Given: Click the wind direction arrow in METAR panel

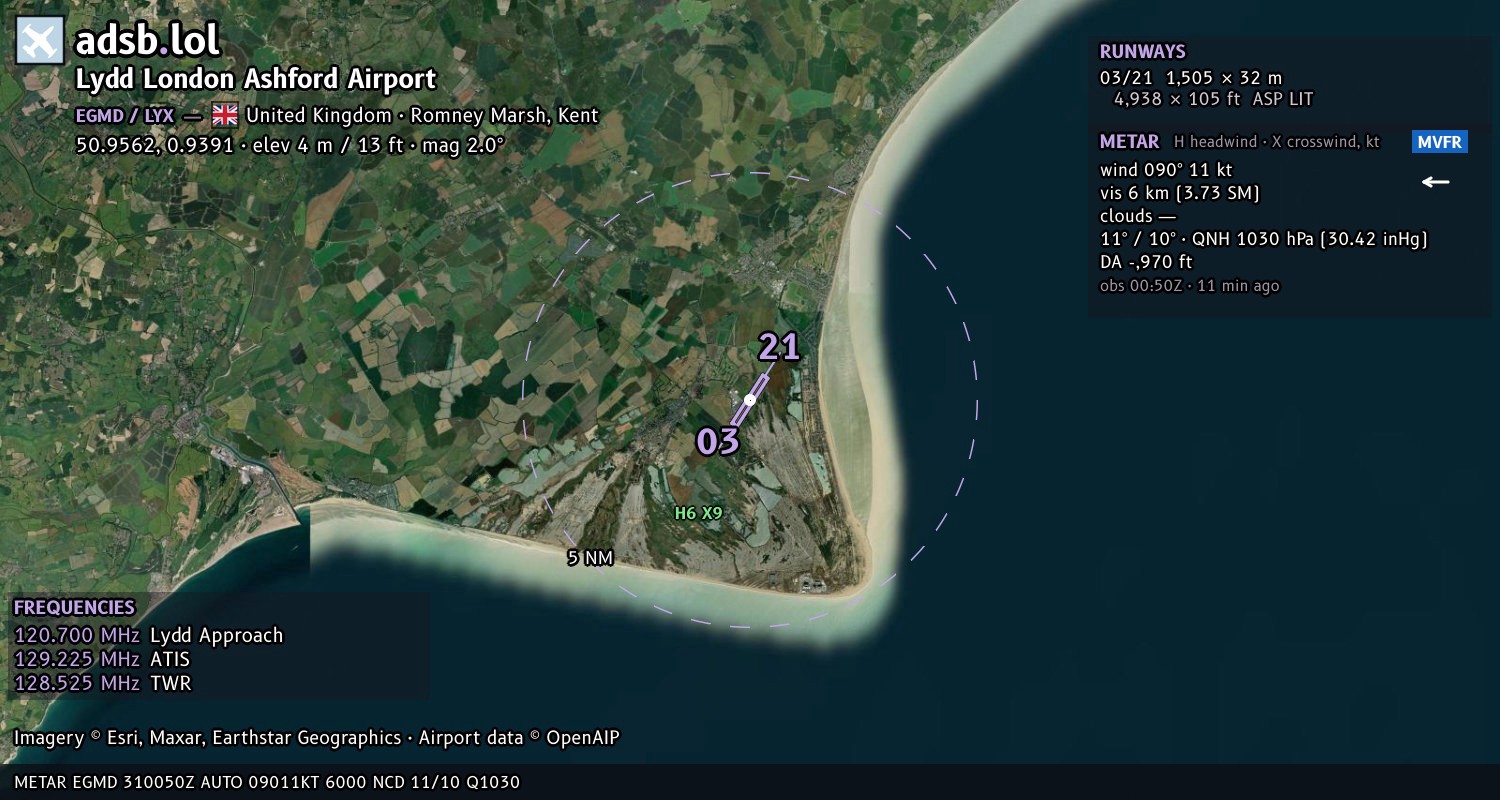Looking at the screenshot, I should click(x=1436, y=182).
